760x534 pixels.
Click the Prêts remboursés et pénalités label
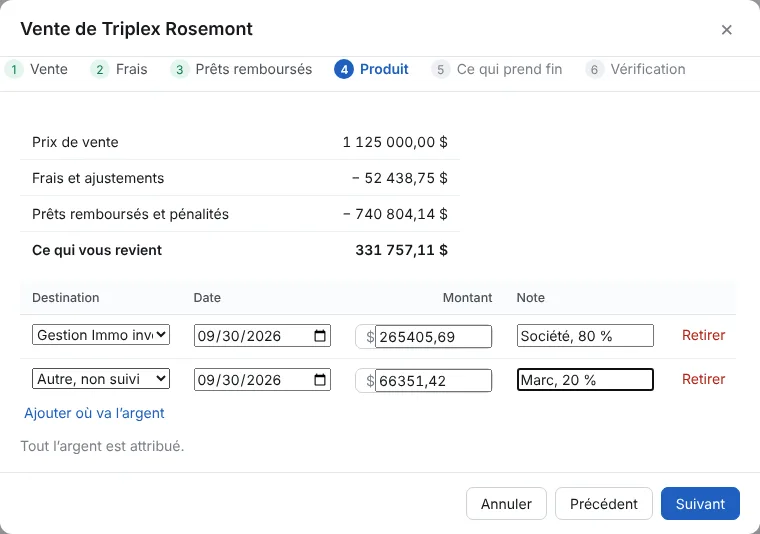pos(130,214)
